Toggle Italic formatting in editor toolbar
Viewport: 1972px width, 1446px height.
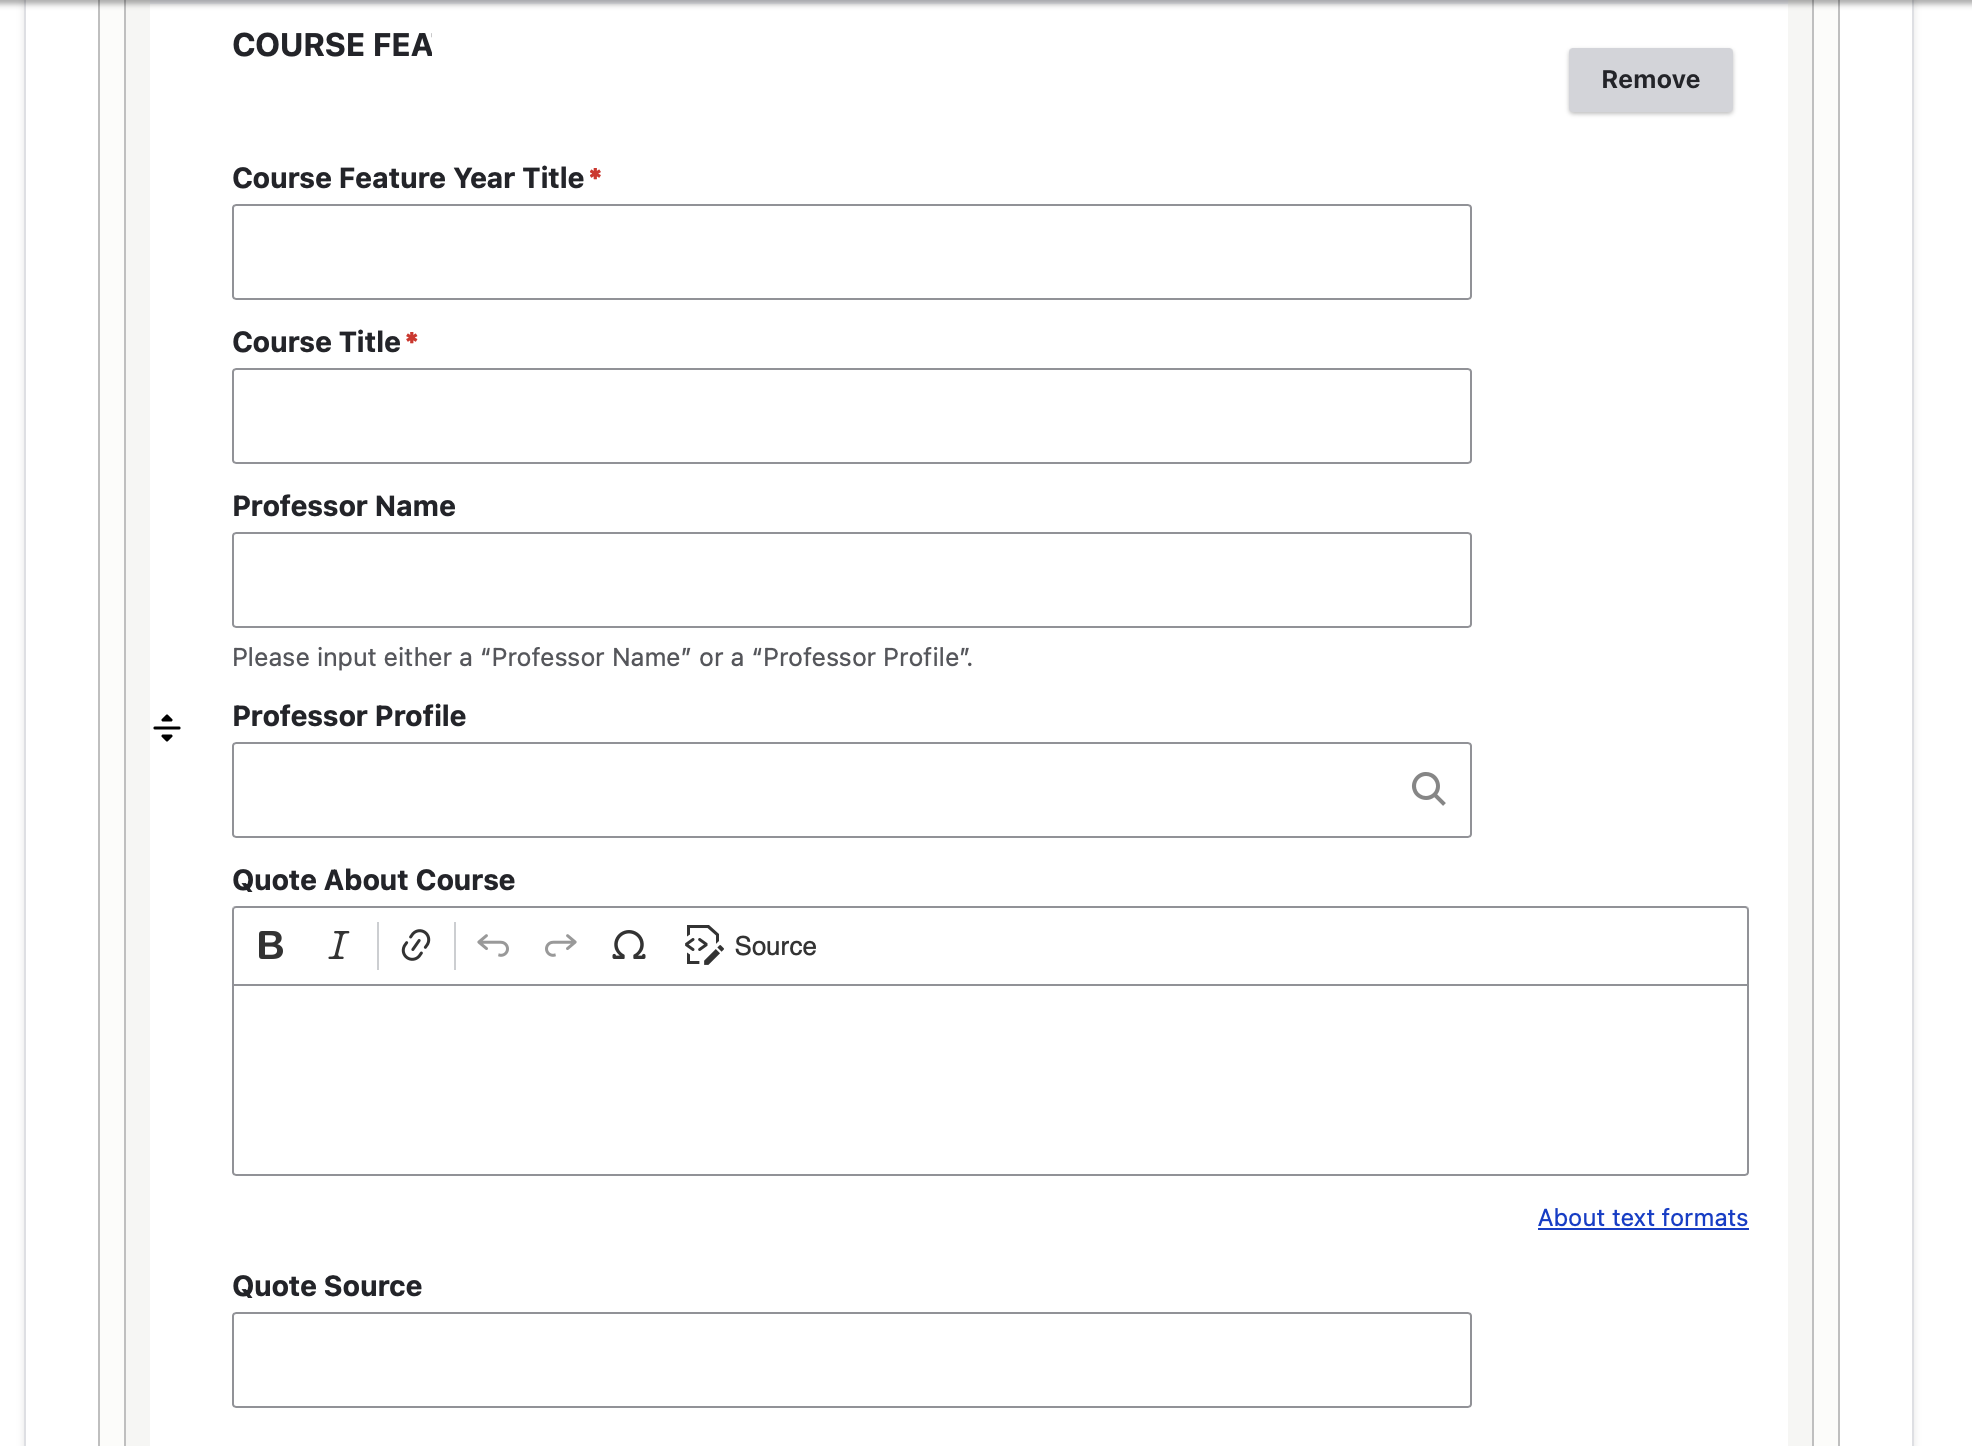338,945
